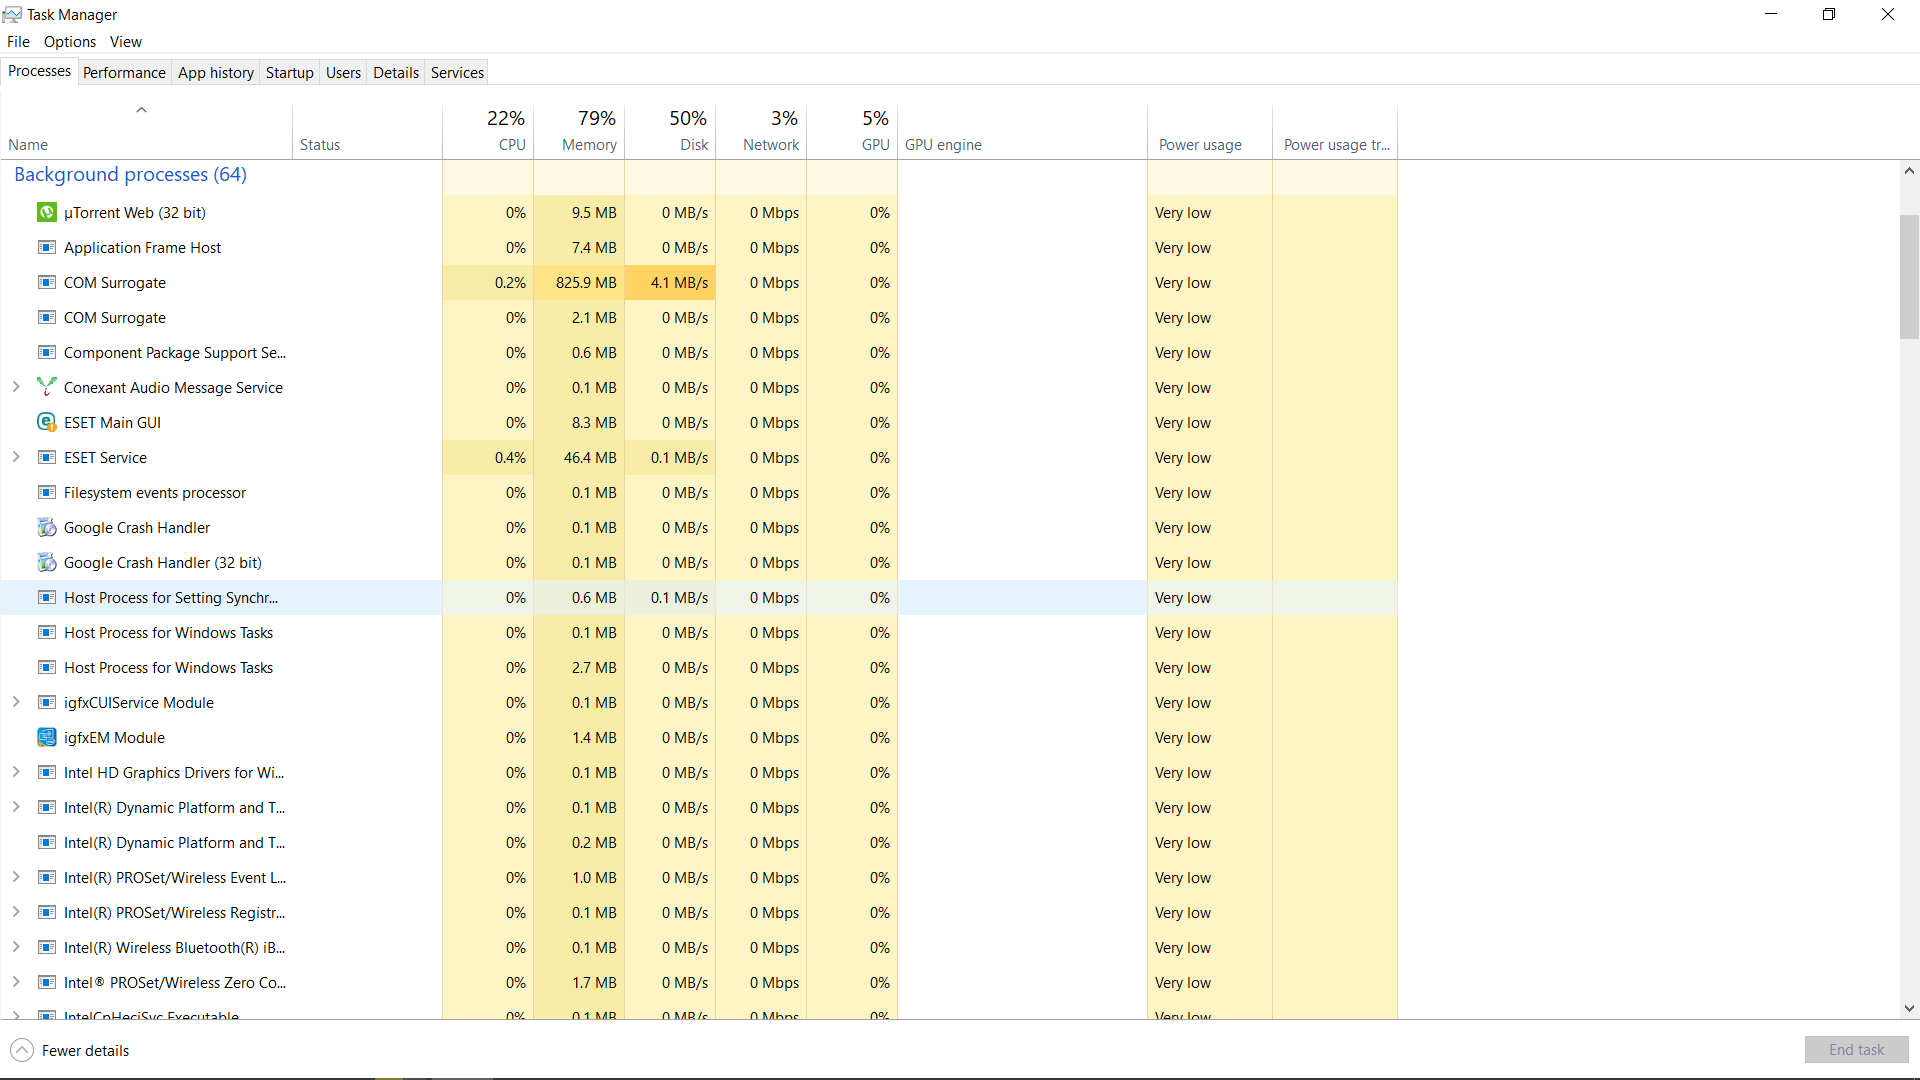The width and height of the screenshot is (1920, 1080).
Task: Expand the igfxCUIService Module group
Action: (16, 702)
